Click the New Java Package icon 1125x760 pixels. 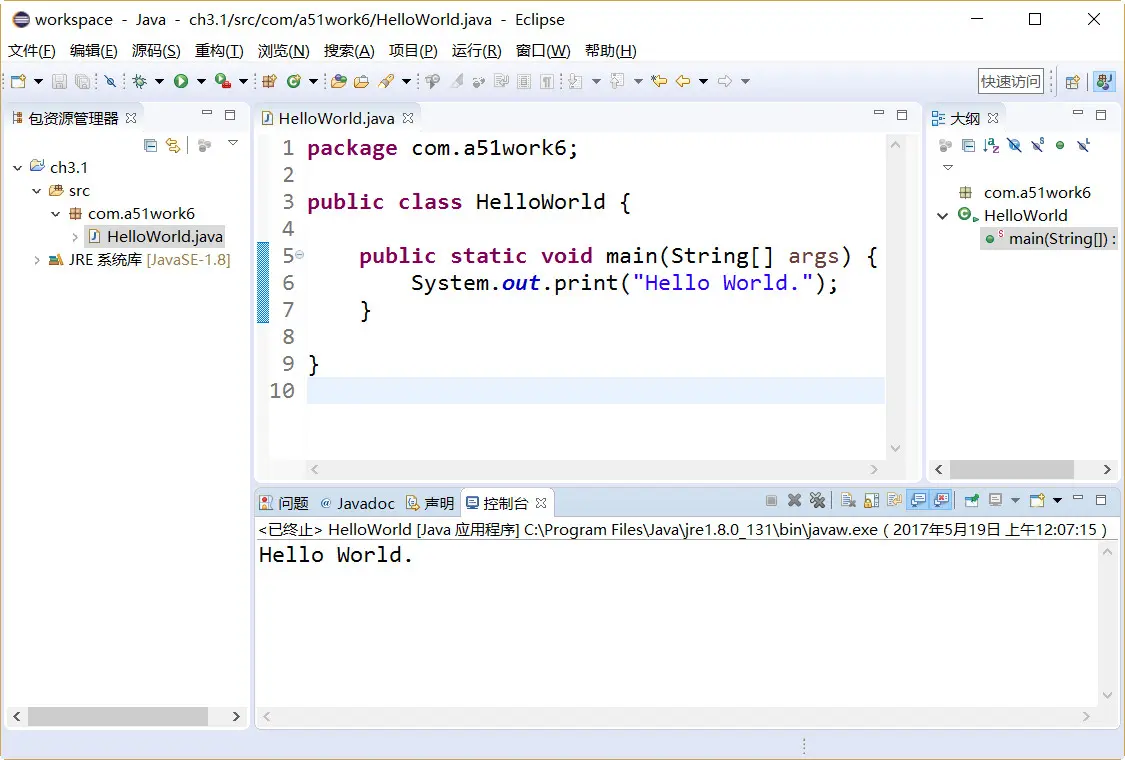[x=270, y=81]
